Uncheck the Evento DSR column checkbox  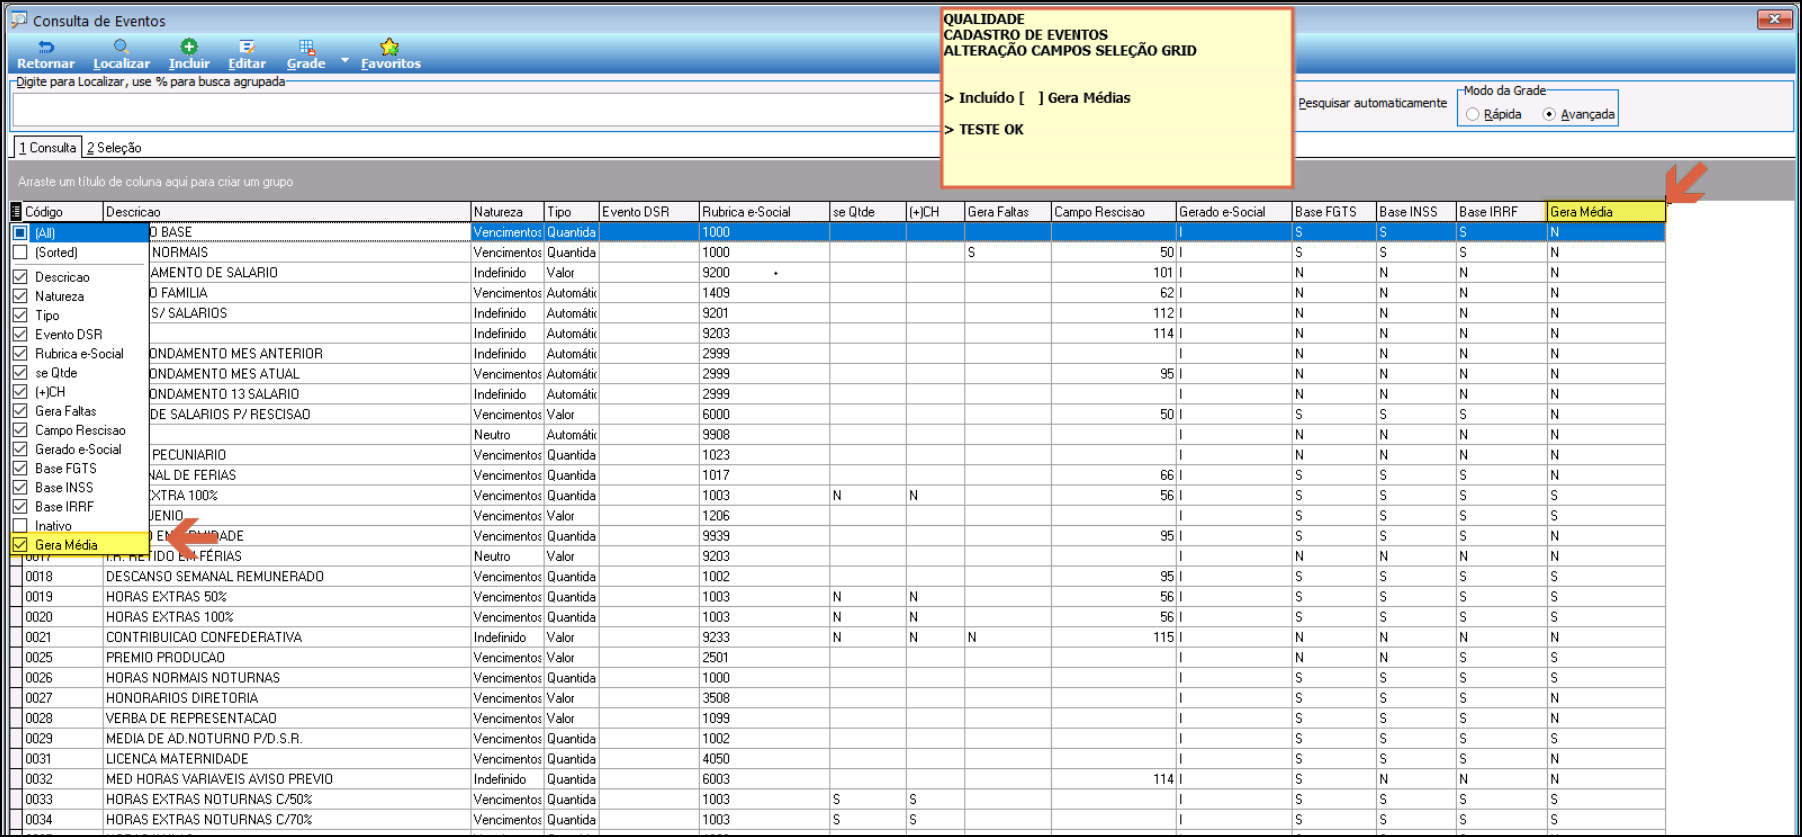[x=20, y=334]
